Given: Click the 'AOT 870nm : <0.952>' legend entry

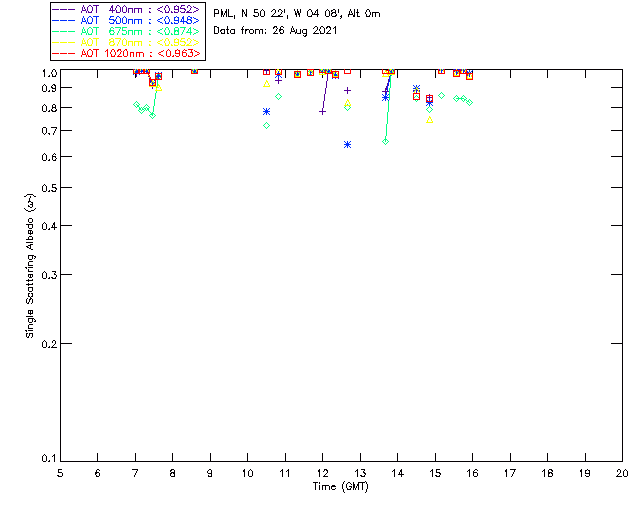Looking at the screenshot, I should [x=126, y=42].
